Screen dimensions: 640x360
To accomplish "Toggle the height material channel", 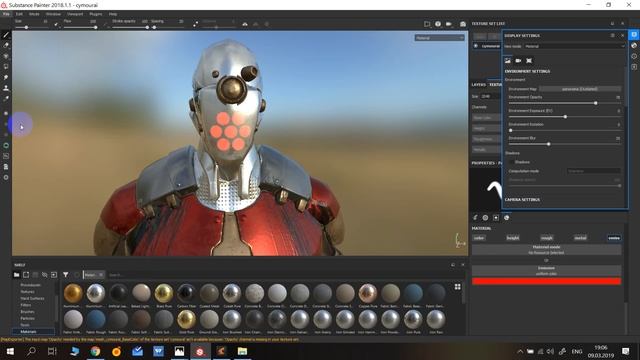I will tap(513, 238).
